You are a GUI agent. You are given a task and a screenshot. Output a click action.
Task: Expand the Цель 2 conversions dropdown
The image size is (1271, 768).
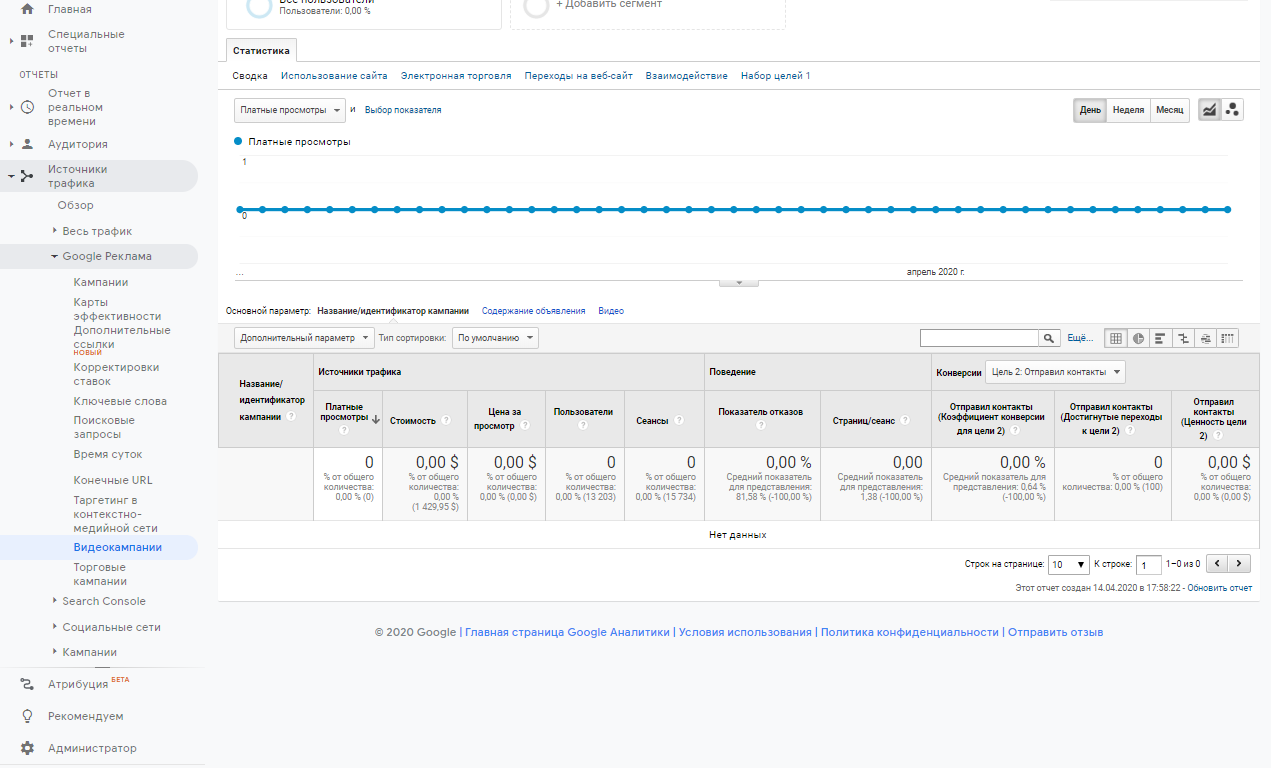(x=1055, y=372)
